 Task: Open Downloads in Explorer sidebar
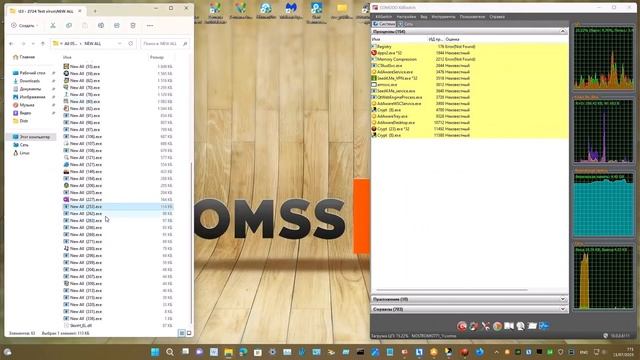pos(27,81)
